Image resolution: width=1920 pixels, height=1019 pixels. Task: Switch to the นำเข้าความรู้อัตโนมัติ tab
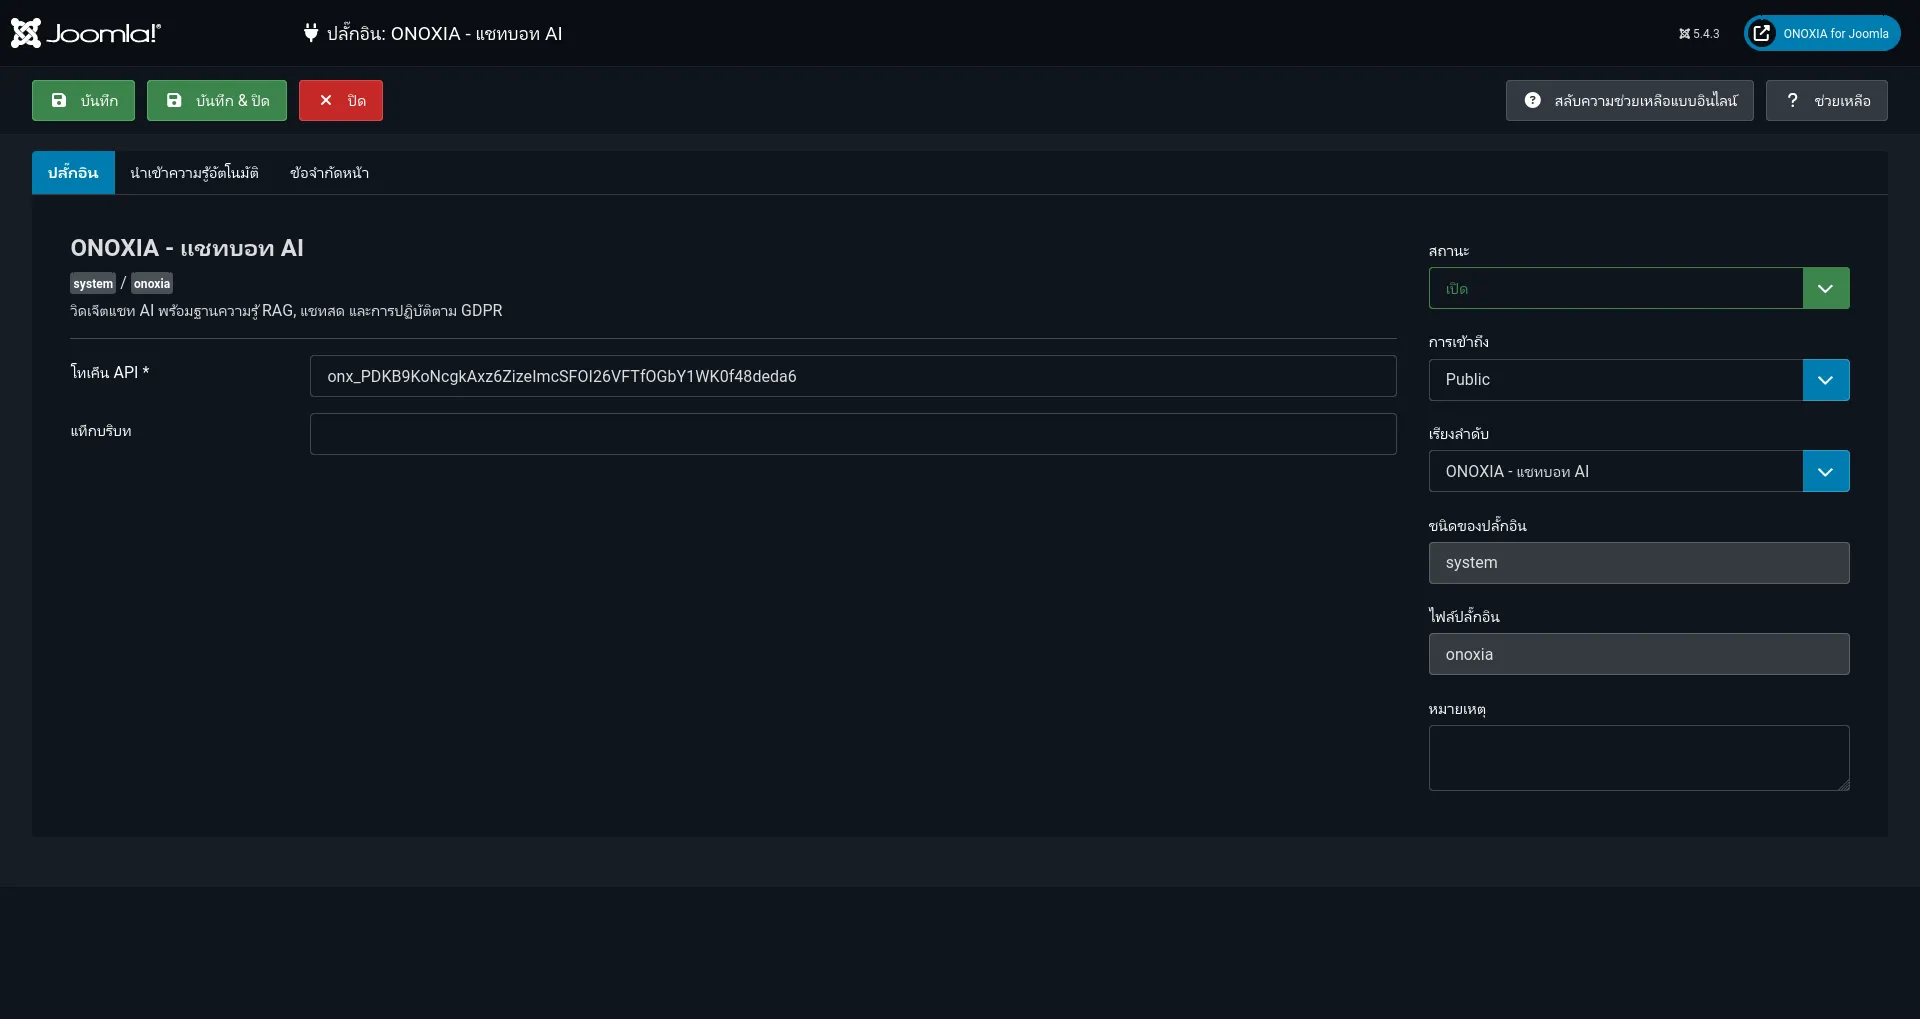coord(194,172)
